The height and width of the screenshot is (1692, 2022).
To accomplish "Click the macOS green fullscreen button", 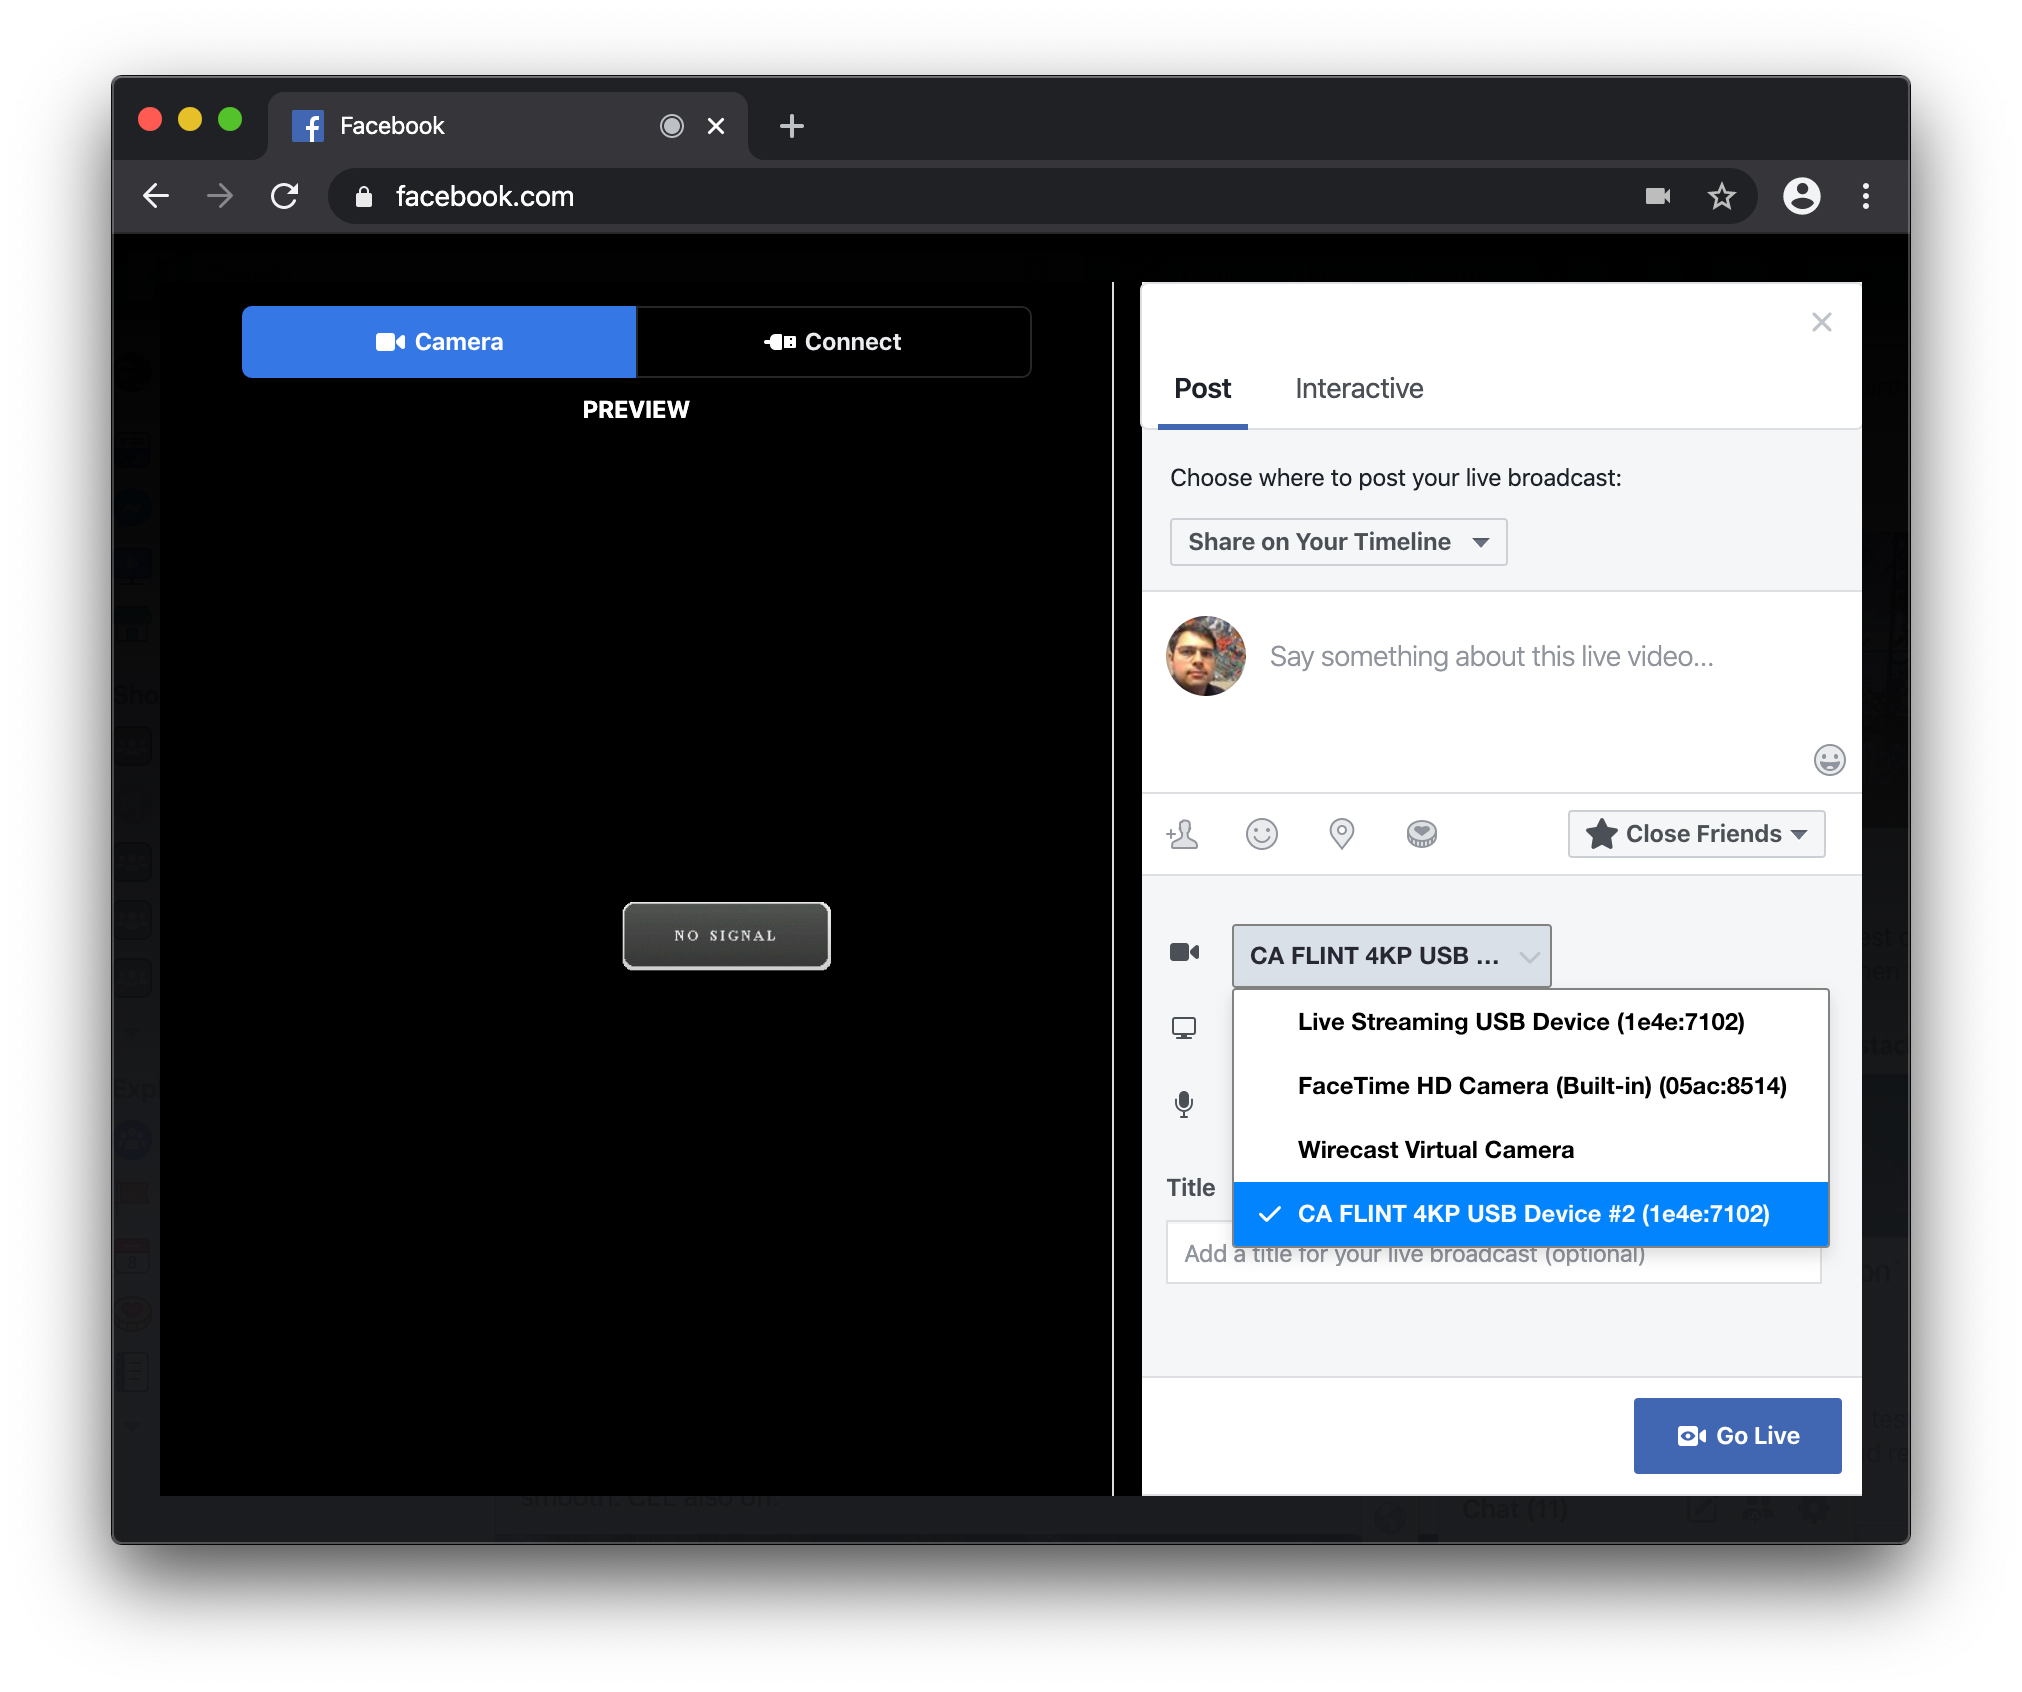I will coord(230,120).
